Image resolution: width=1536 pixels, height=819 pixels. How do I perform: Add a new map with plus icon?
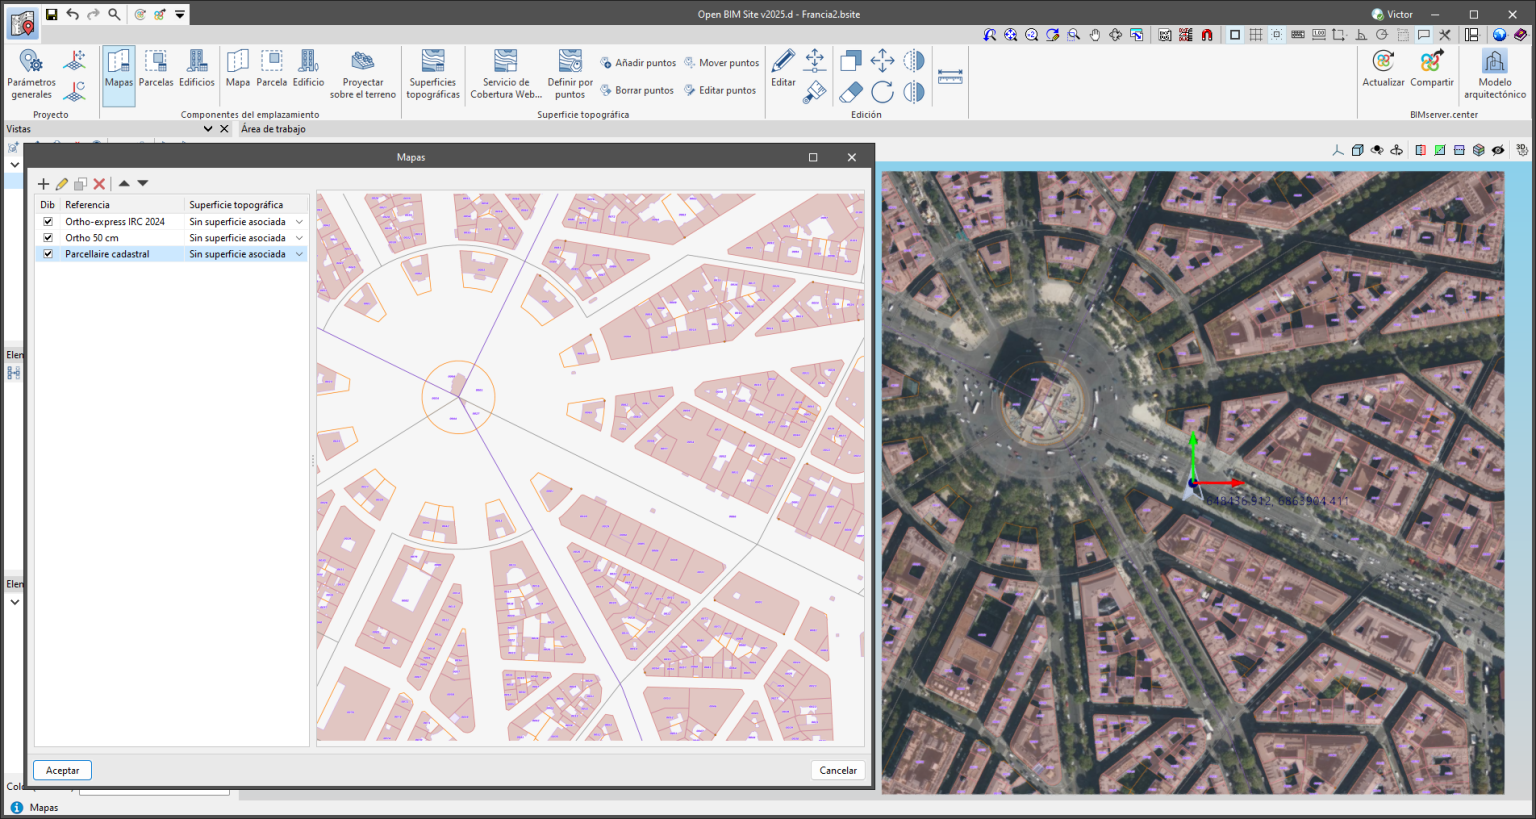point(43,184)
